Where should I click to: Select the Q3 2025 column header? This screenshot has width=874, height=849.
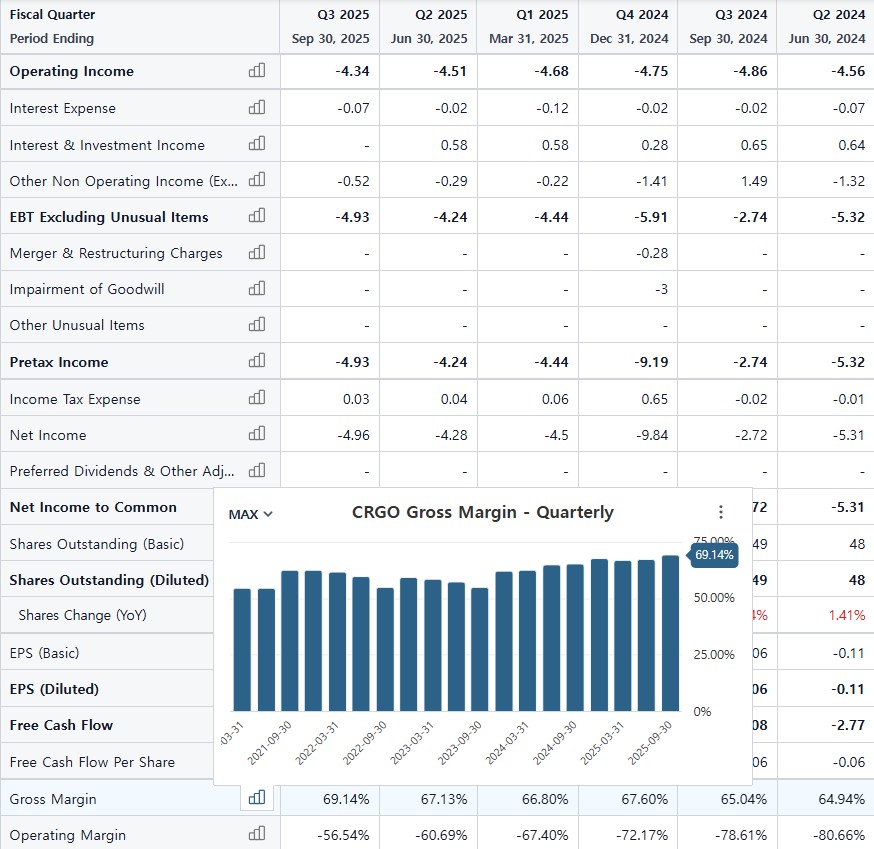point(330,27)
